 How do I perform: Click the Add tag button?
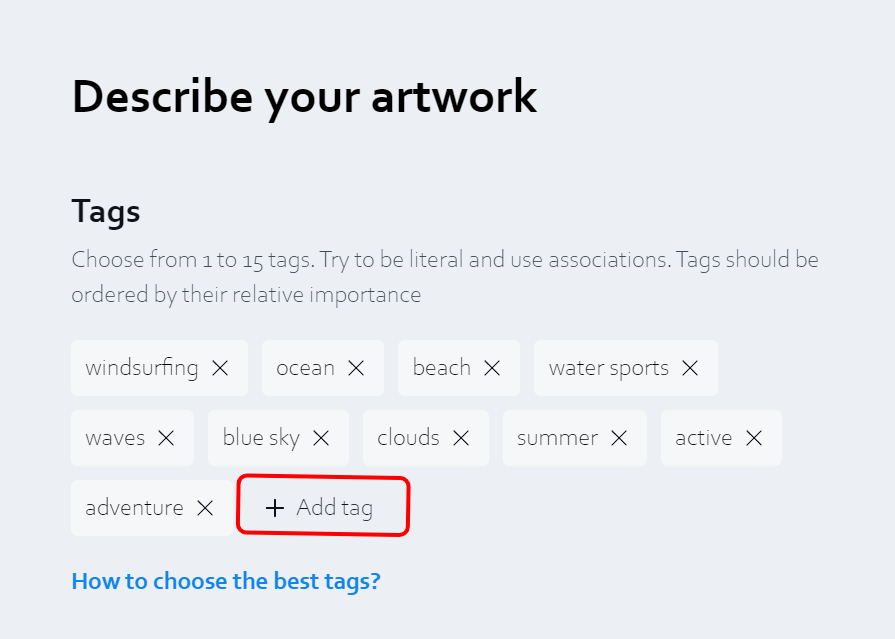pyautogui.click(x=323, y=507)
